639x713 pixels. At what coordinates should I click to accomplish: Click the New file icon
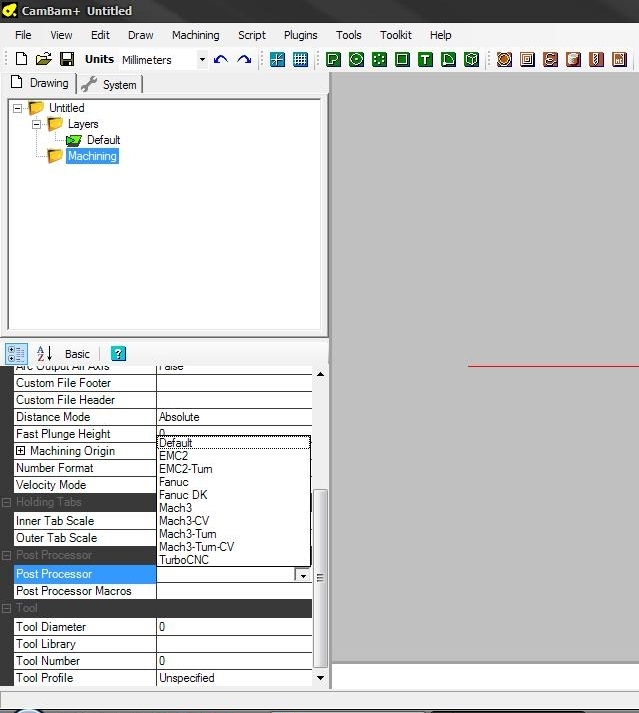click(21, 59)
